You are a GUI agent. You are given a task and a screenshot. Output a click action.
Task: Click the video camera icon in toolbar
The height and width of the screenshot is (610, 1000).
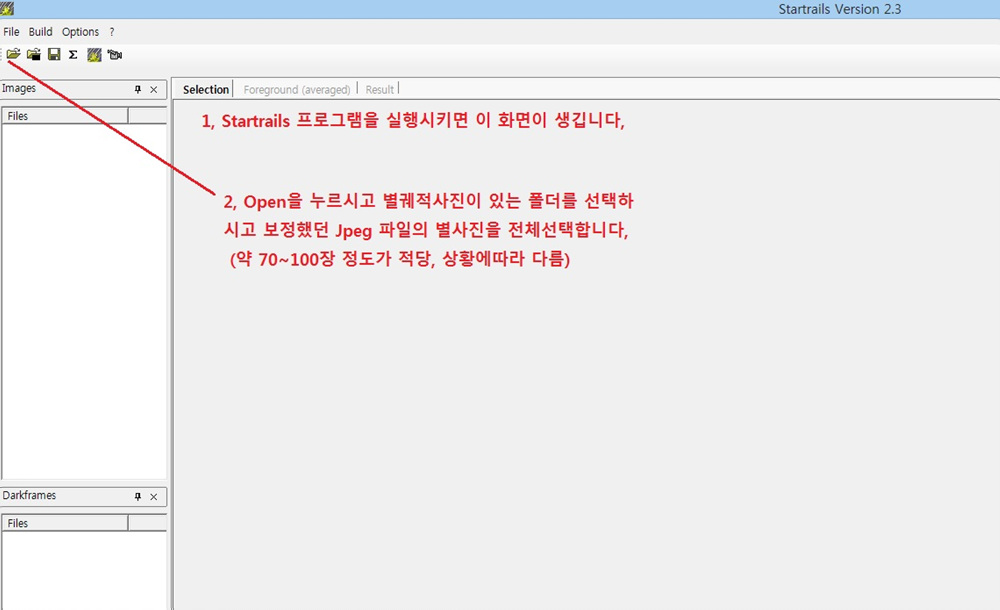[x=115, y=54]
